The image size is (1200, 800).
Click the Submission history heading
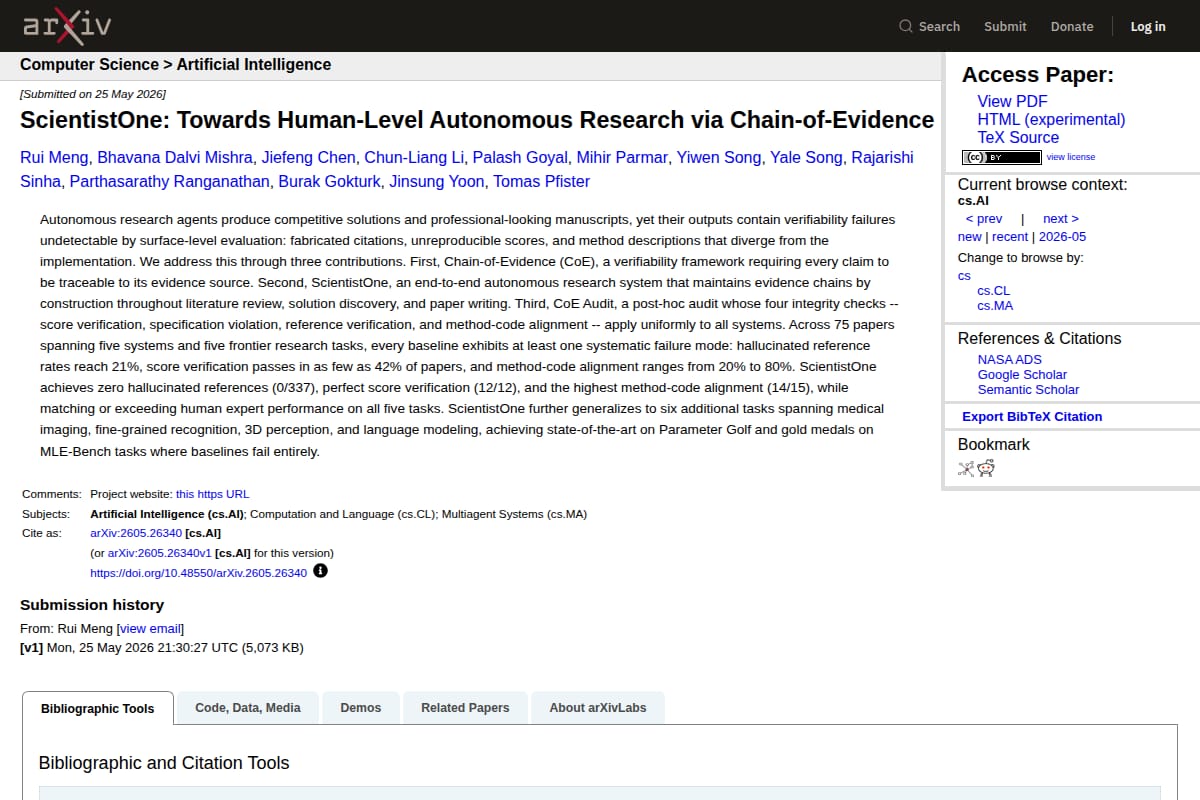(x=92, y=605)
